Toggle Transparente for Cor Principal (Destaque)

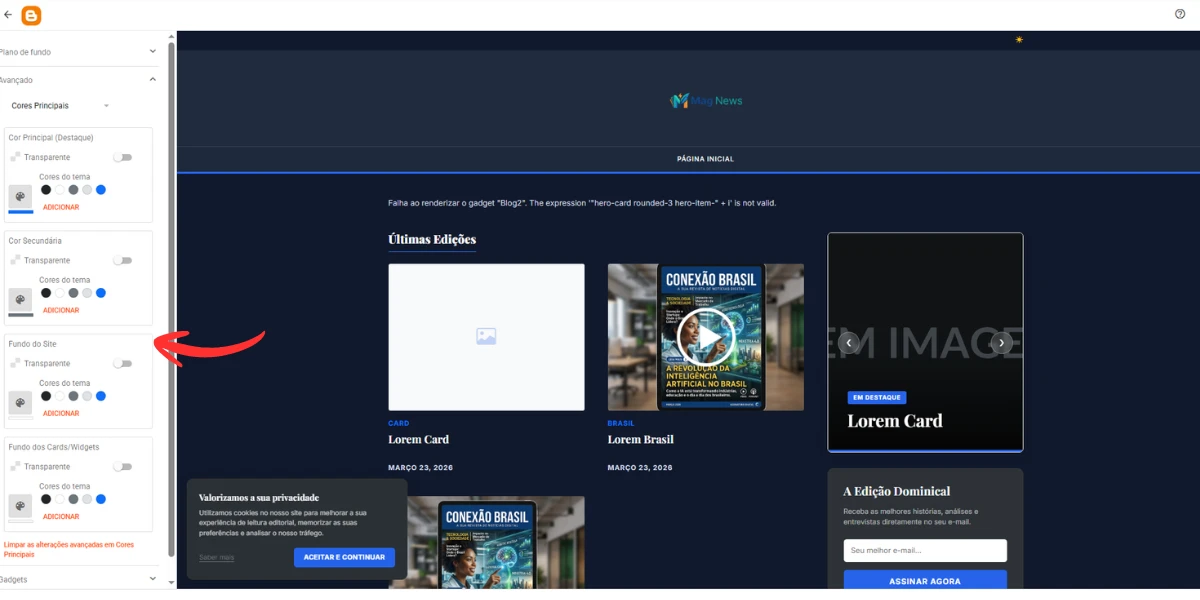123,157
